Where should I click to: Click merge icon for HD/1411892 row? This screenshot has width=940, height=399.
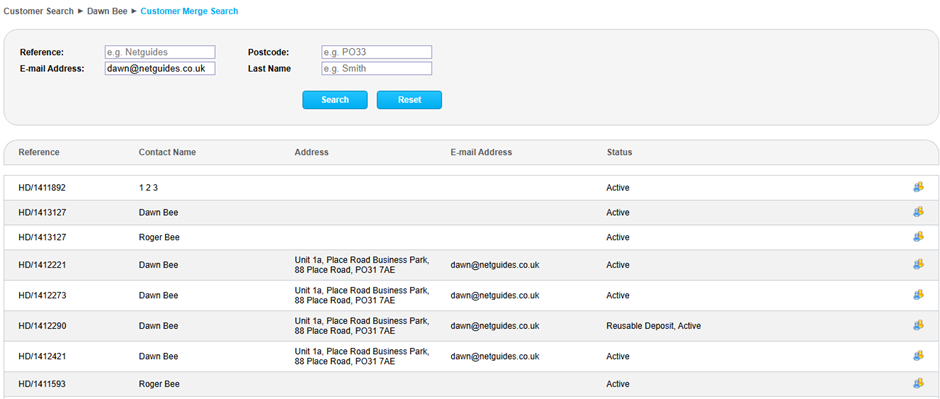pos(918,188)
